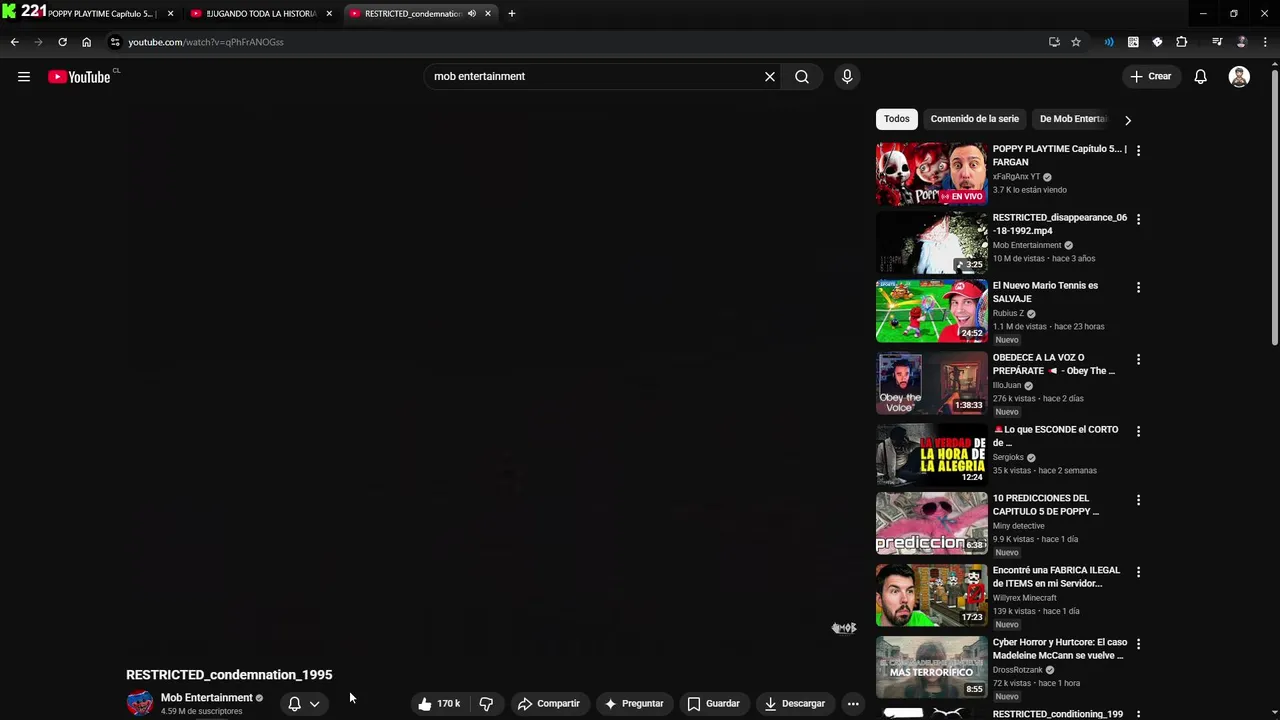The width and height of the screenshot is (1280, 720).
Task: Open a new browser tab
Action: tap(511, 14)
